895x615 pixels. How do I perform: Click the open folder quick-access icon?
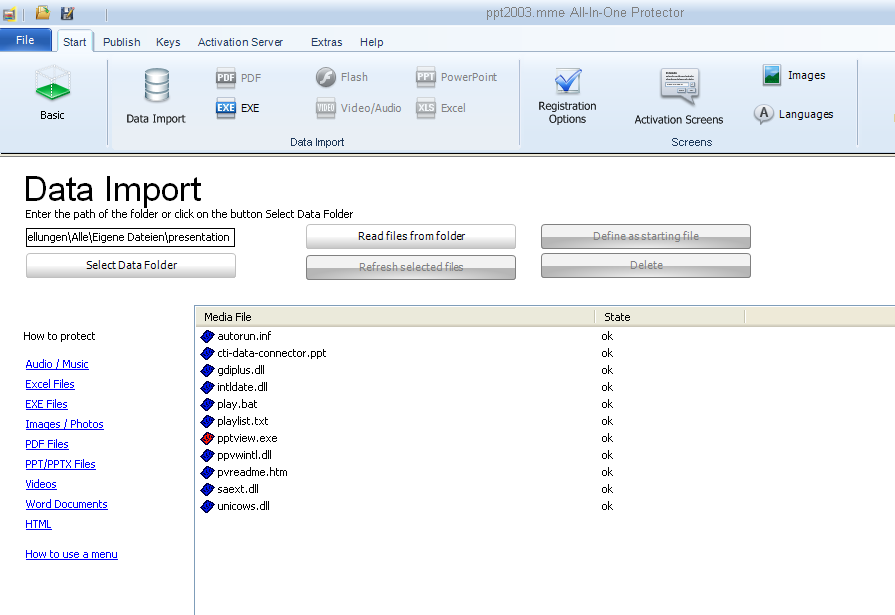(42, 13)
